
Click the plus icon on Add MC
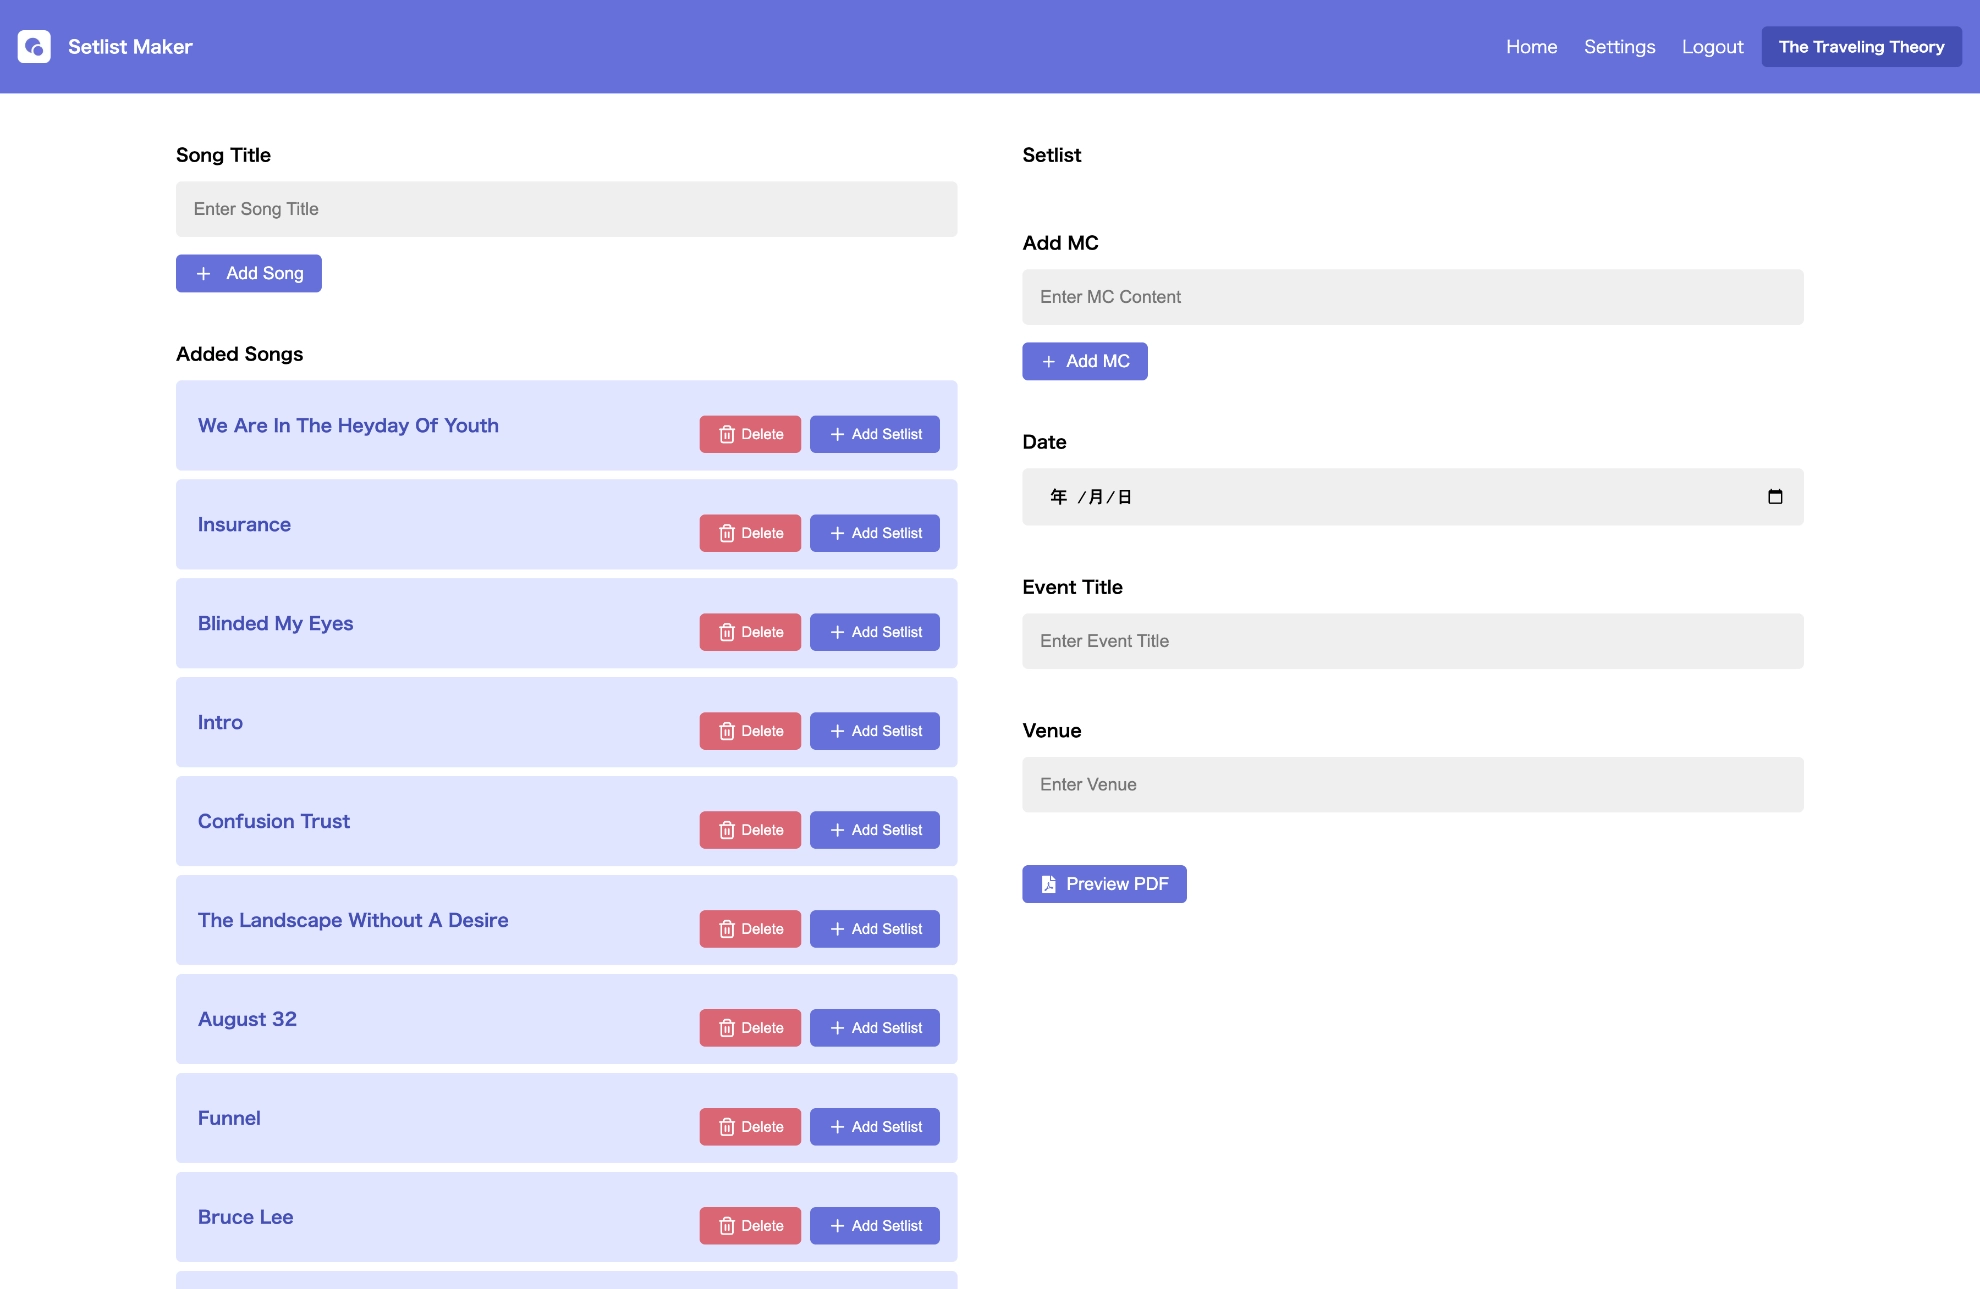(1049, 361)
